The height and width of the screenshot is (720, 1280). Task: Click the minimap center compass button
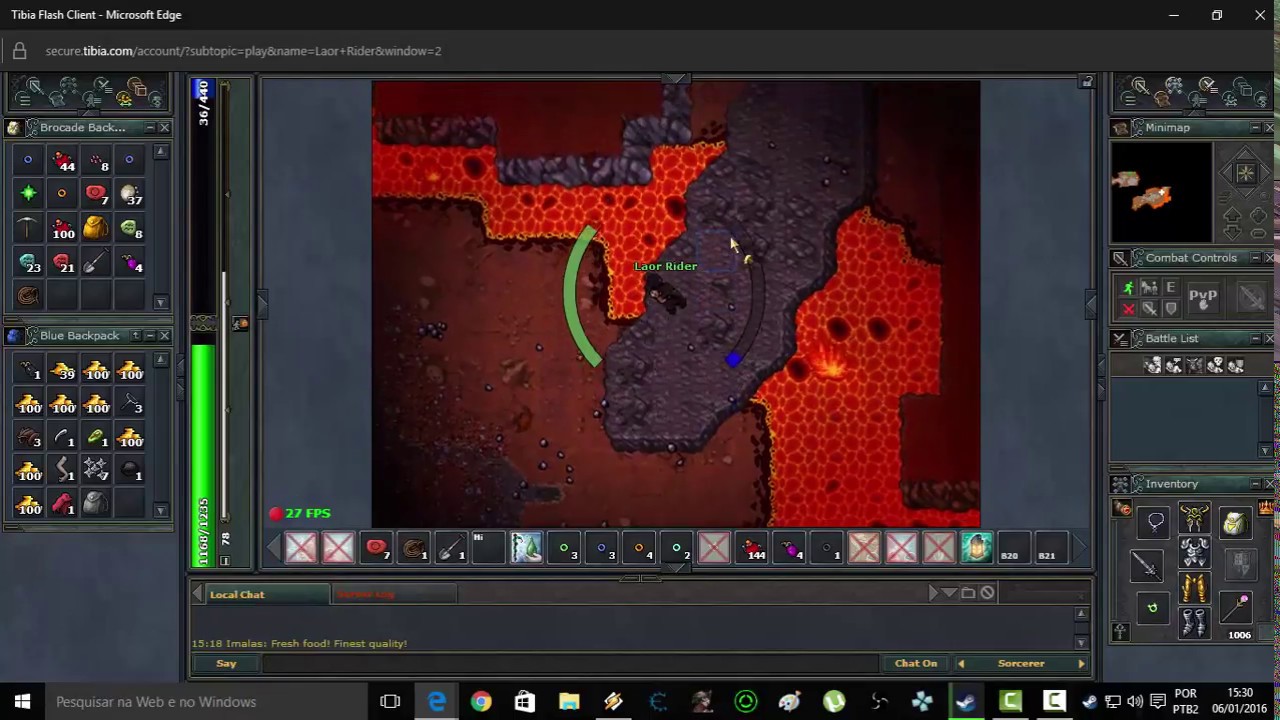click(x=1245, y=173)
